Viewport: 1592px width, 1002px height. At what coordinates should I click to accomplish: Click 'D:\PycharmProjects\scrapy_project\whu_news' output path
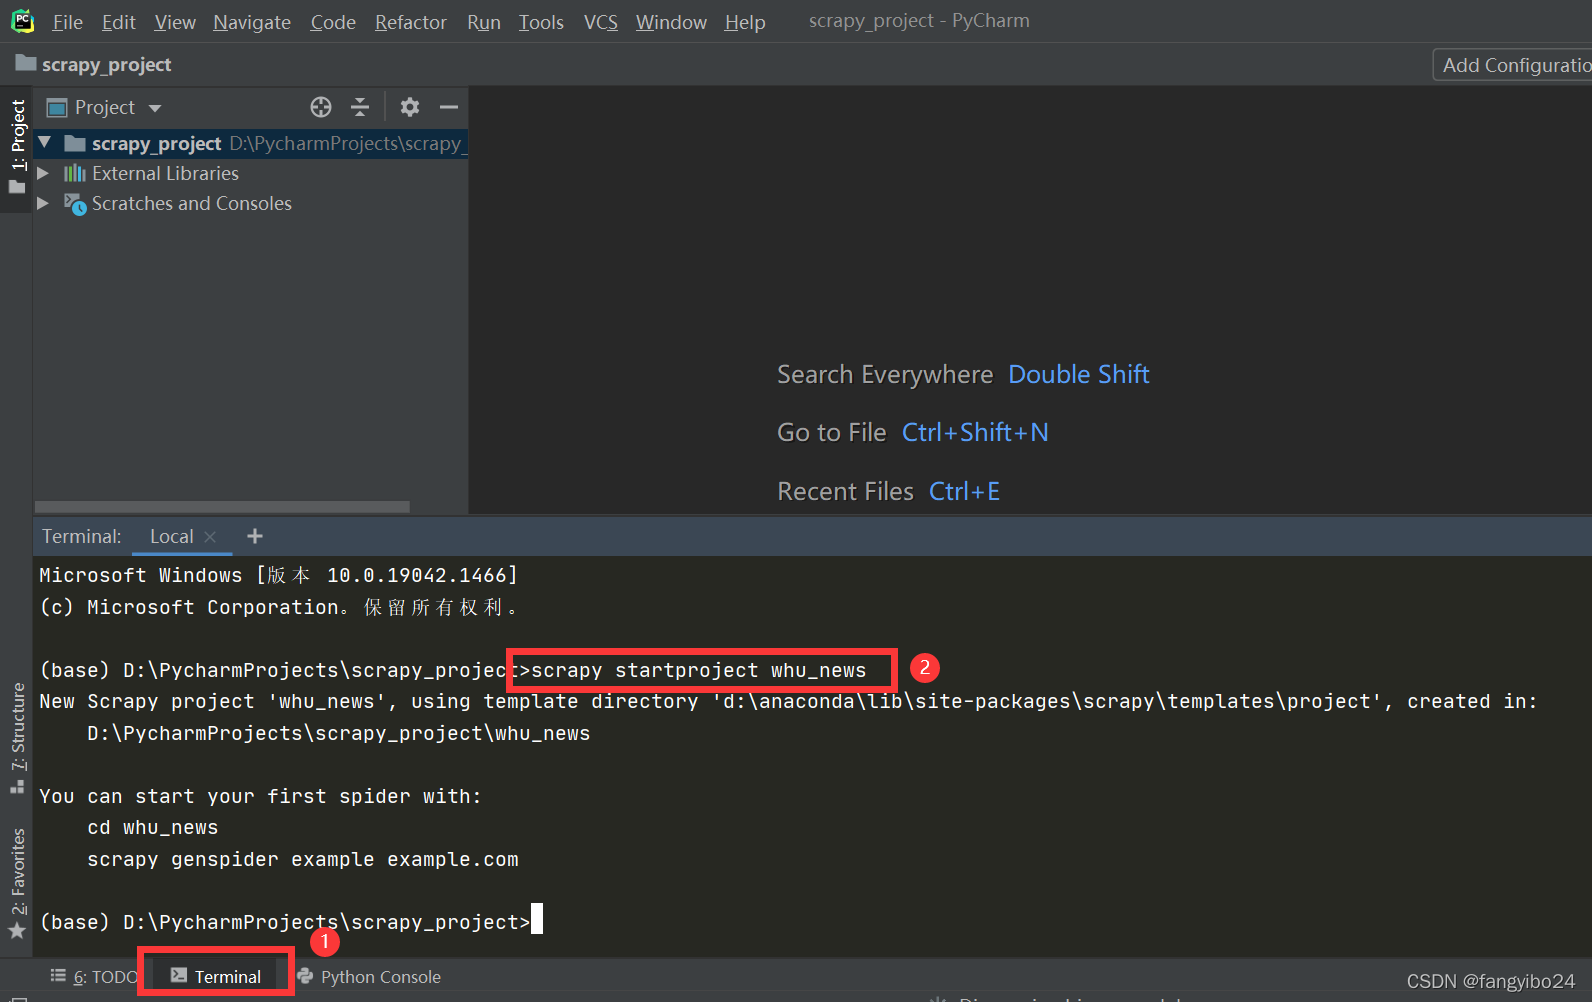click(339, 734)
